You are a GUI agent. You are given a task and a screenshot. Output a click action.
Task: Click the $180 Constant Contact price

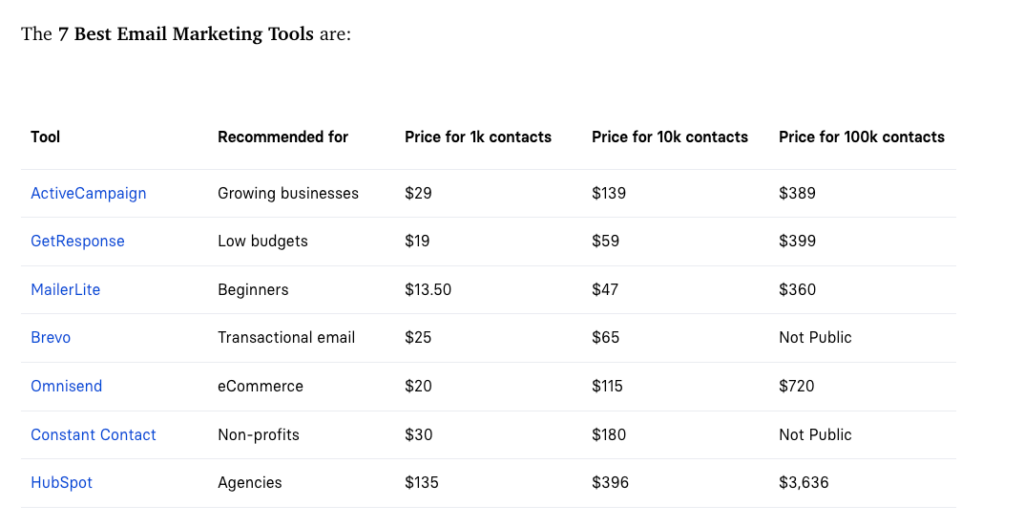[x=609, y=434]
